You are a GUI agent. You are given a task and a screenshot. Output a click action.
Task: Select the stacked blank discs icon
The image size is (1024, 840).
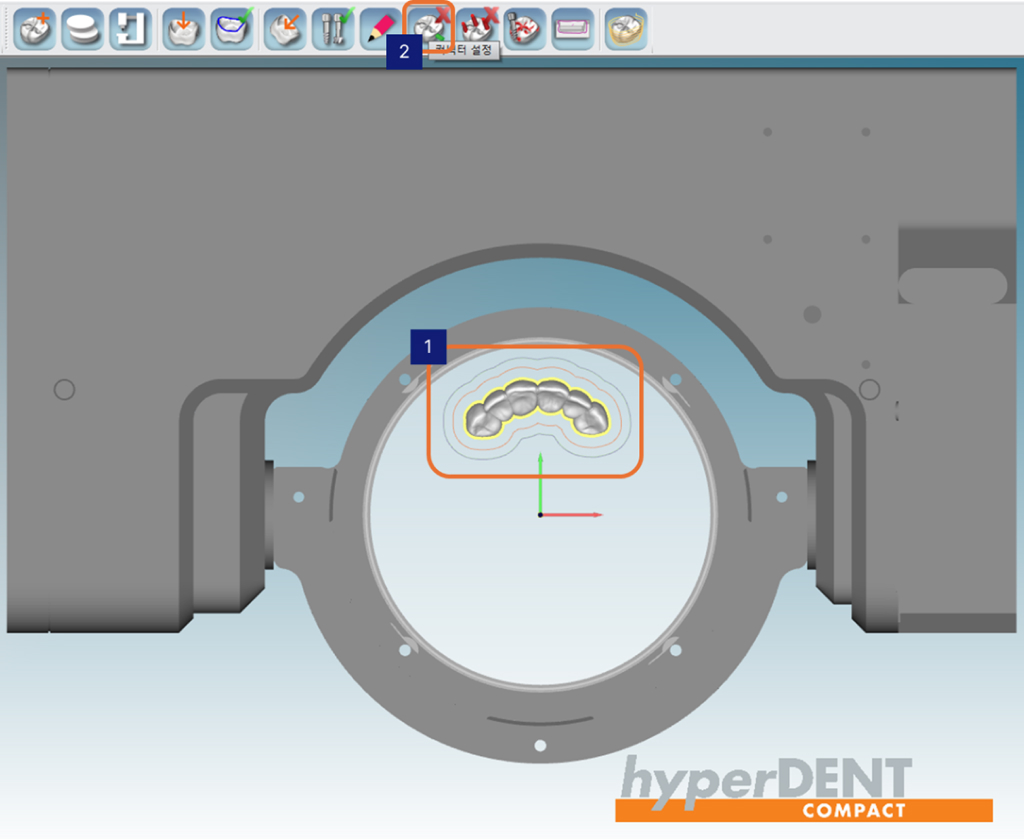[x=83, y=29]
